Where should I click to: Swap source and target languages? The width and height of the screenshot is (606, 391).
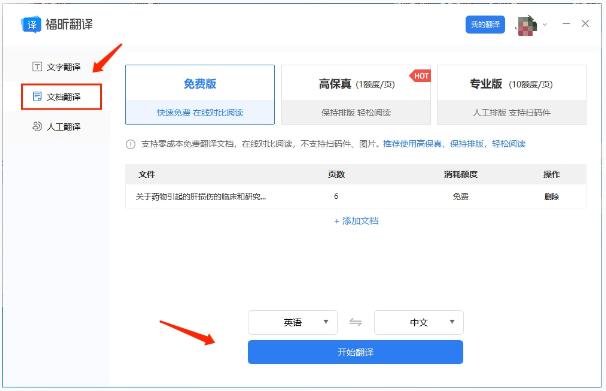coord(356,322)
